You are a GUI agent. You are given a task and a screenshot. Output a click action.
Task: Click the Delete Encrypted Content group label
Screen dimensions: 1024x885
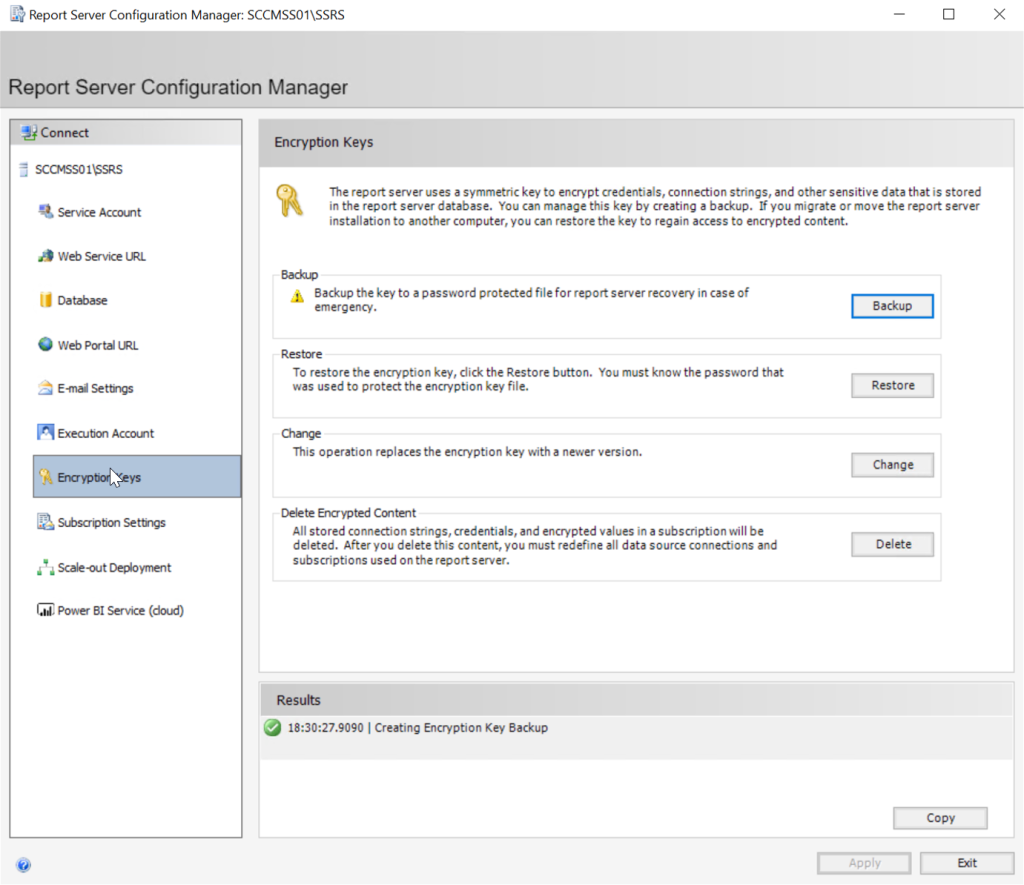click(x=348, y=513)
